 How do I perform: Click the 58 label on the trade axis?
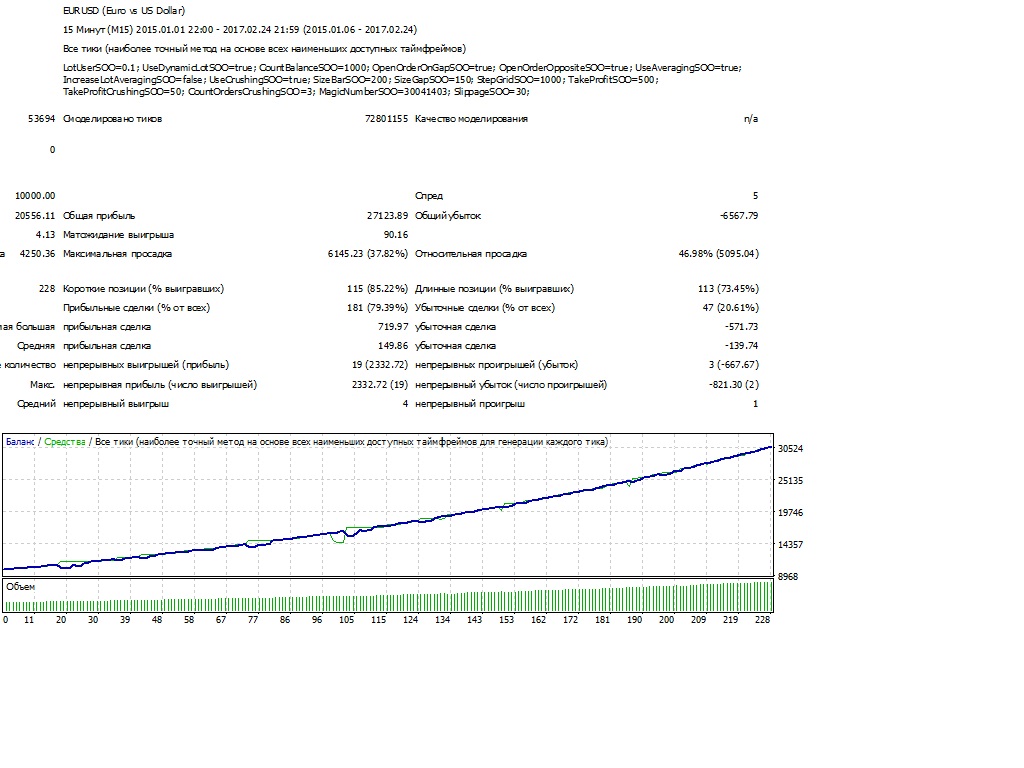189,620
